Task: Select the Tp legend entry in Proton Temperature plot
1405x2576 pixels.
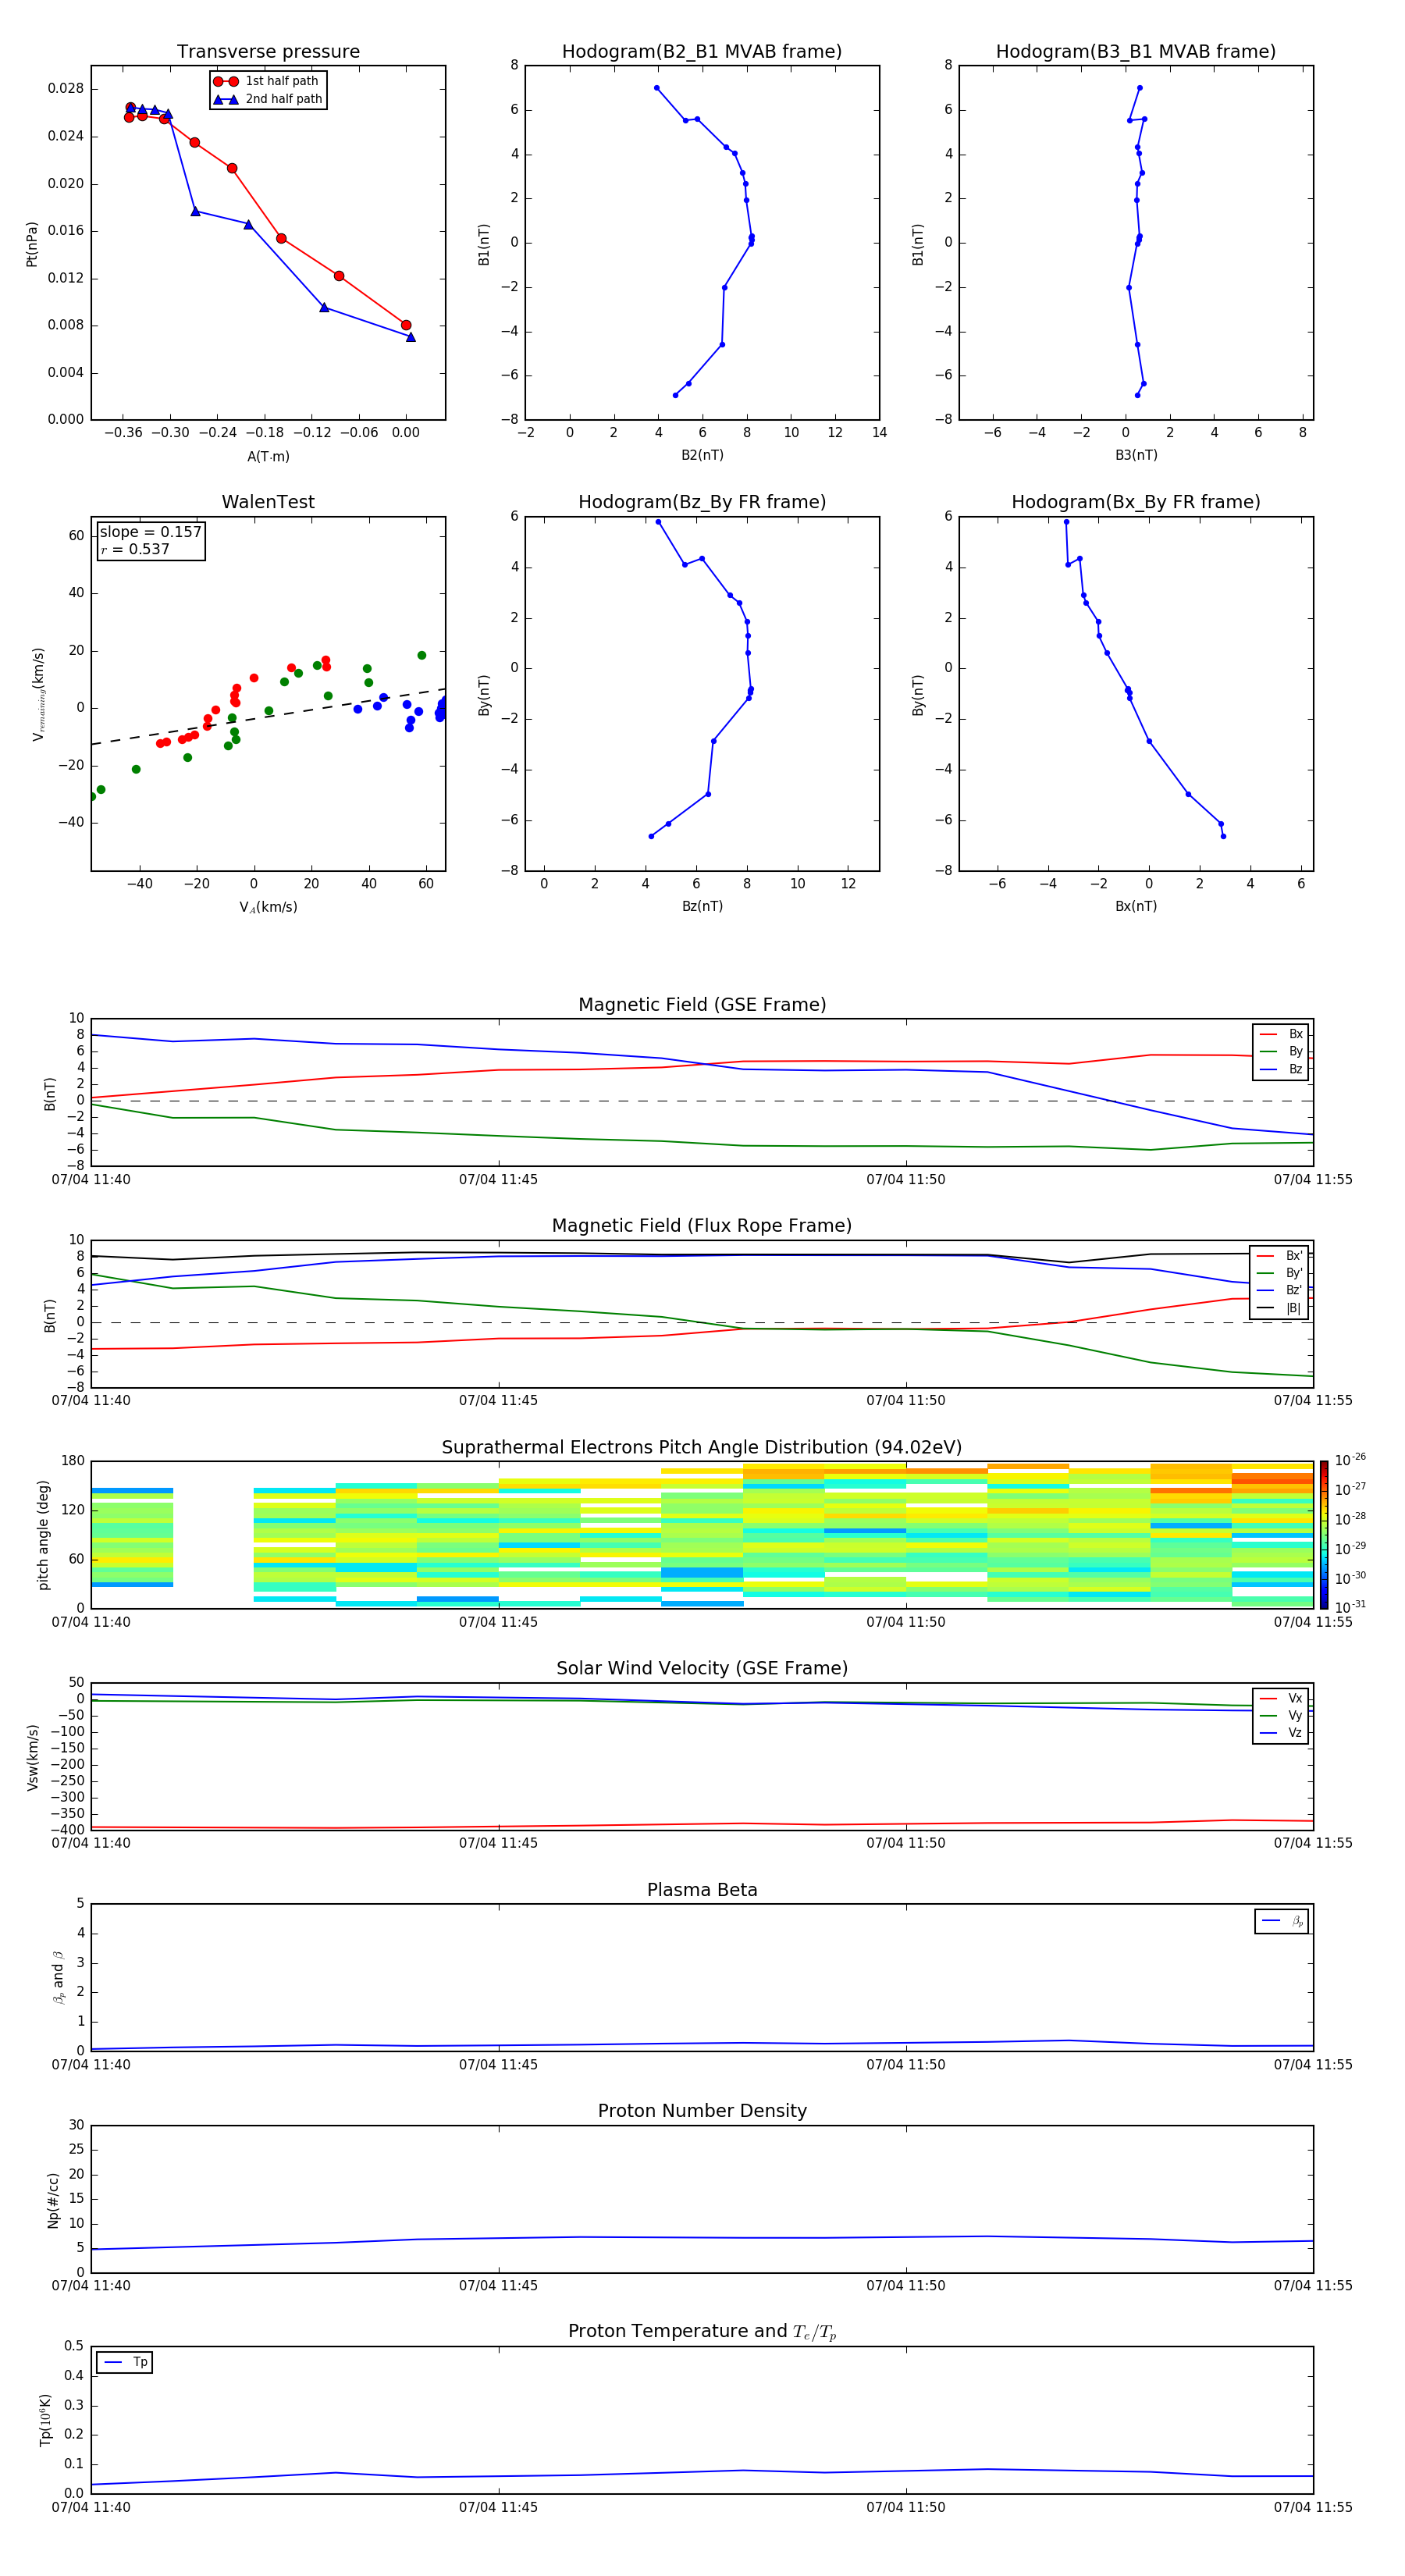Action: (125, 2362)
